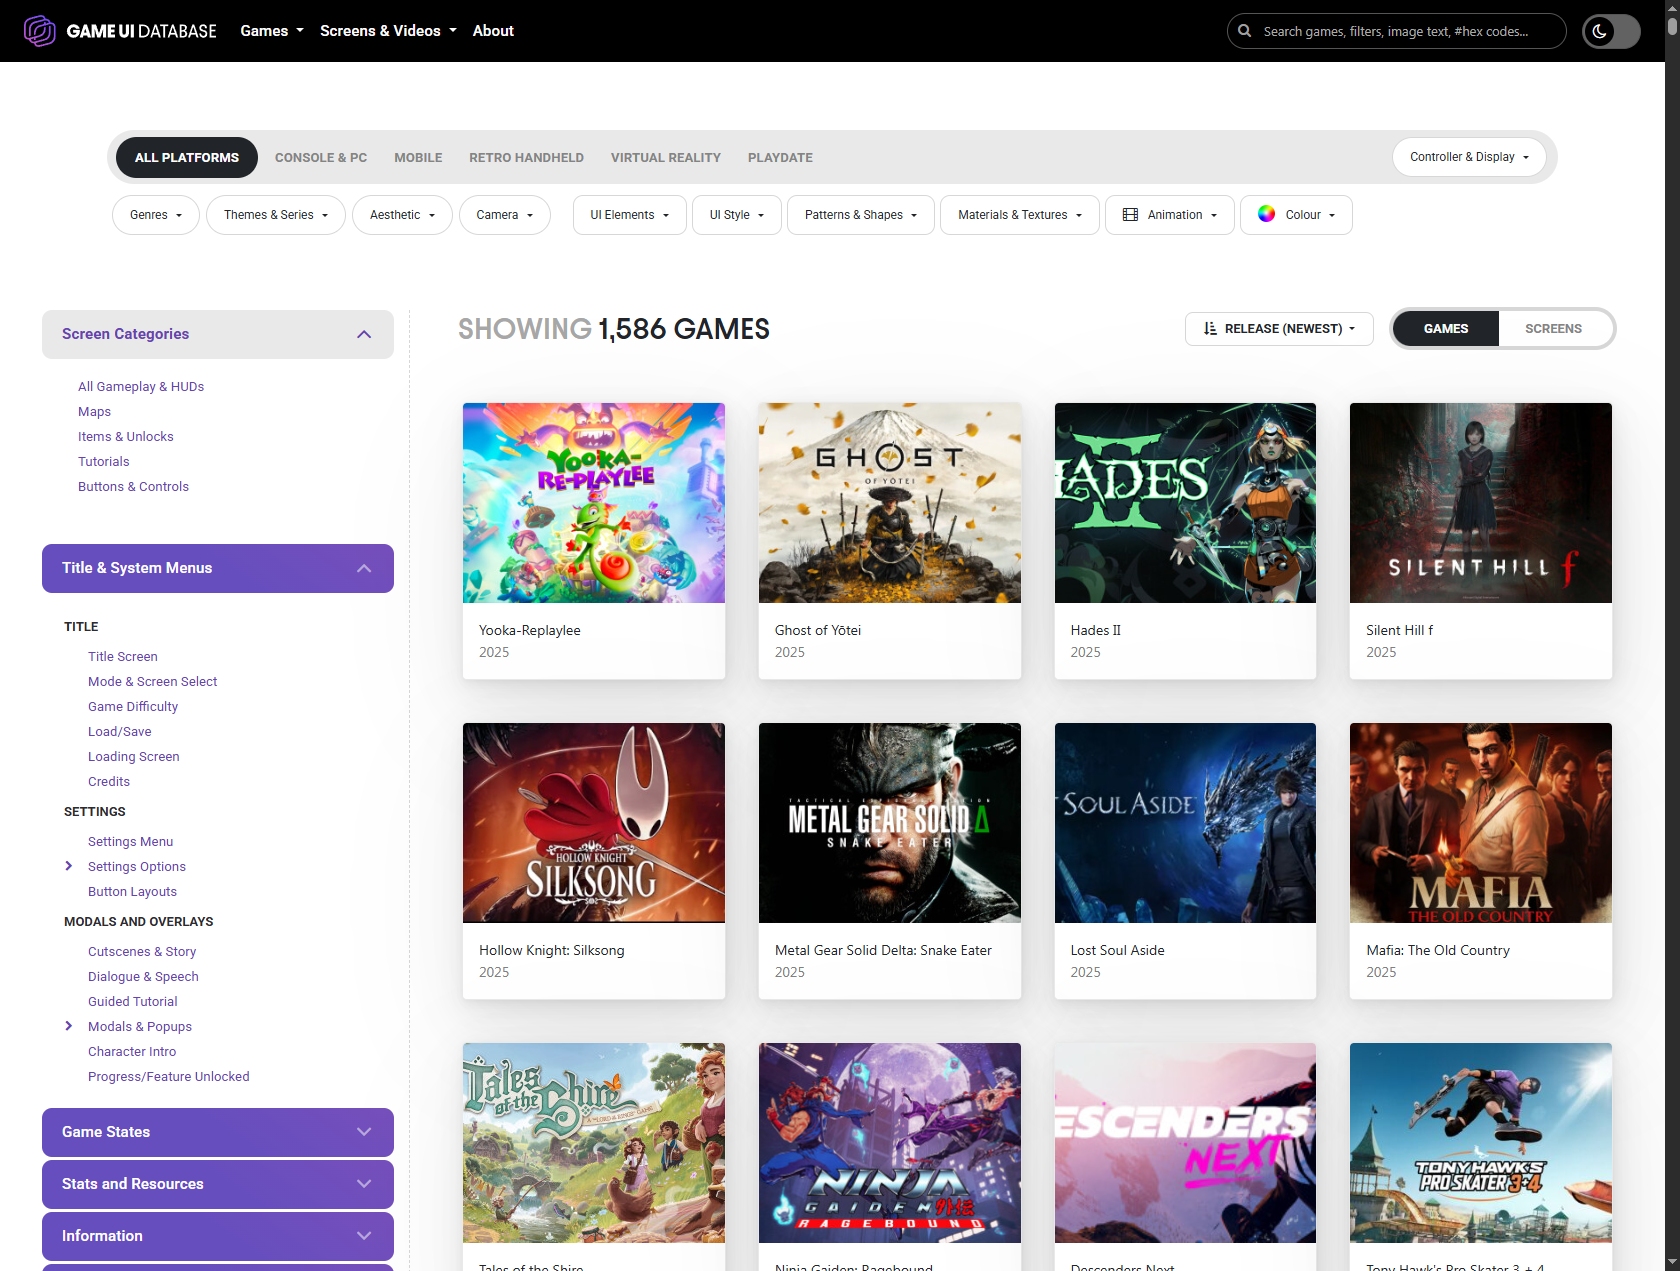
Task: Open the Genres filter dropdown
Action: click(156, 215)
